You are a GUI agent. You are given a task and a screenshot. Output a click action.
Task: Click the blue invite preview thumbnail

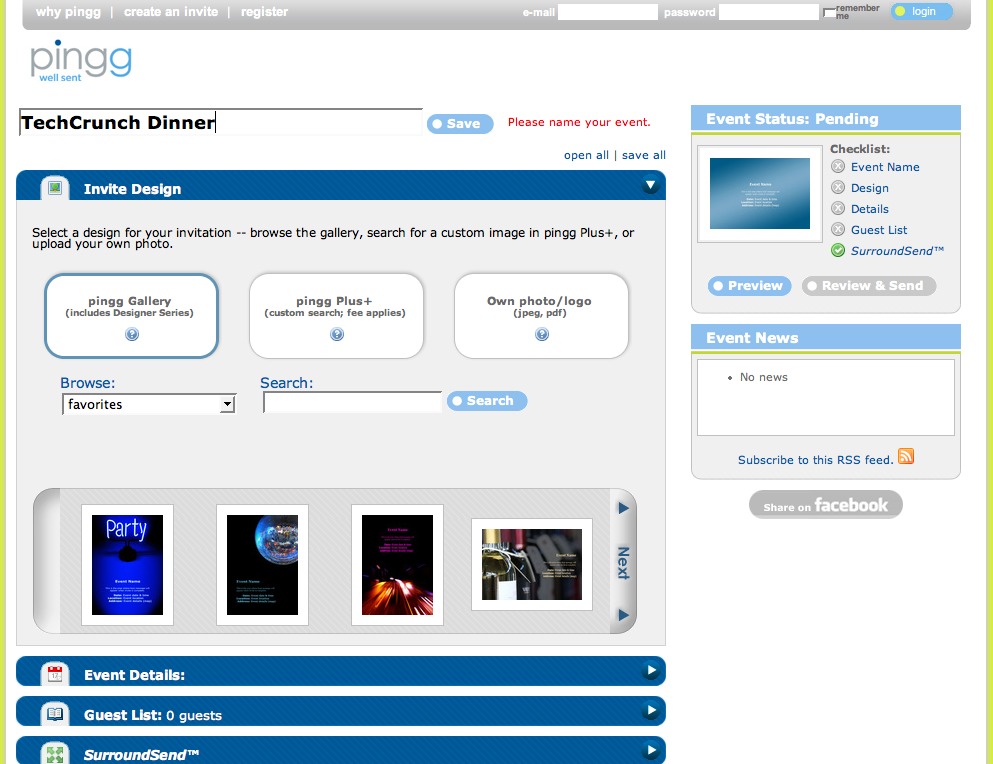[x=760, y=194]
